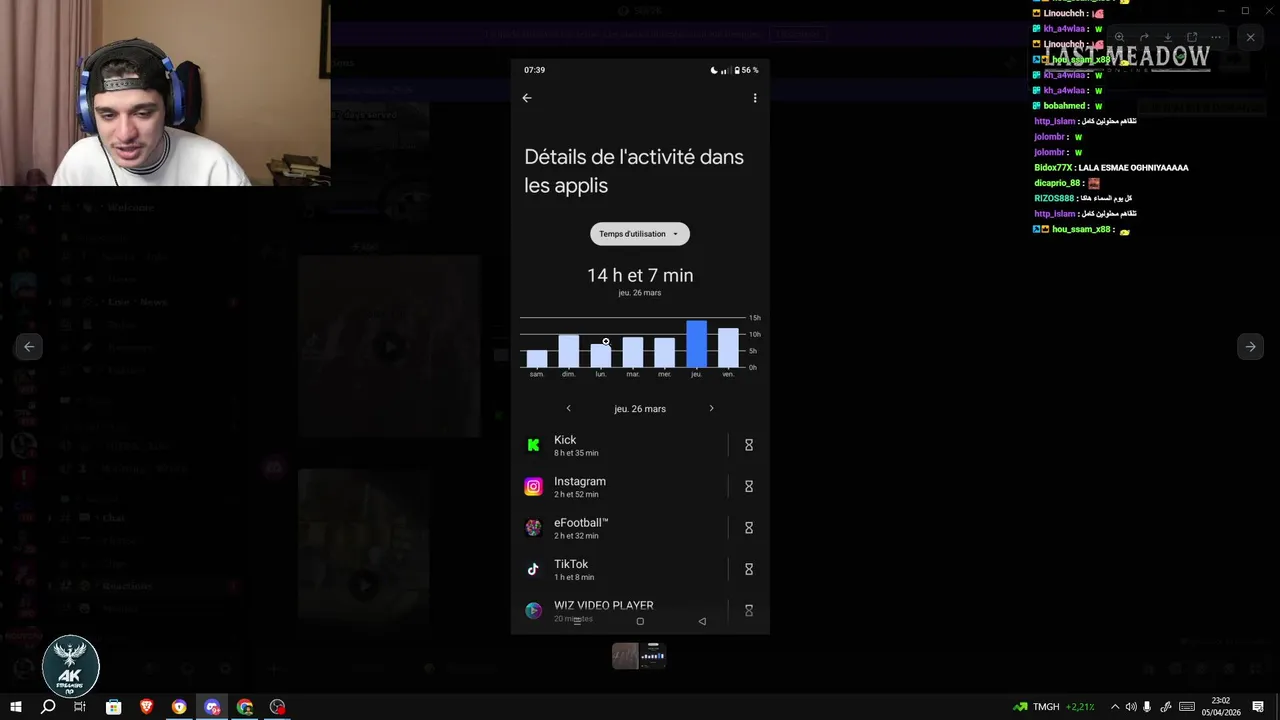Show the next image with right arrow
The image size is (1280, 720).
click(x=1250, y=347)
